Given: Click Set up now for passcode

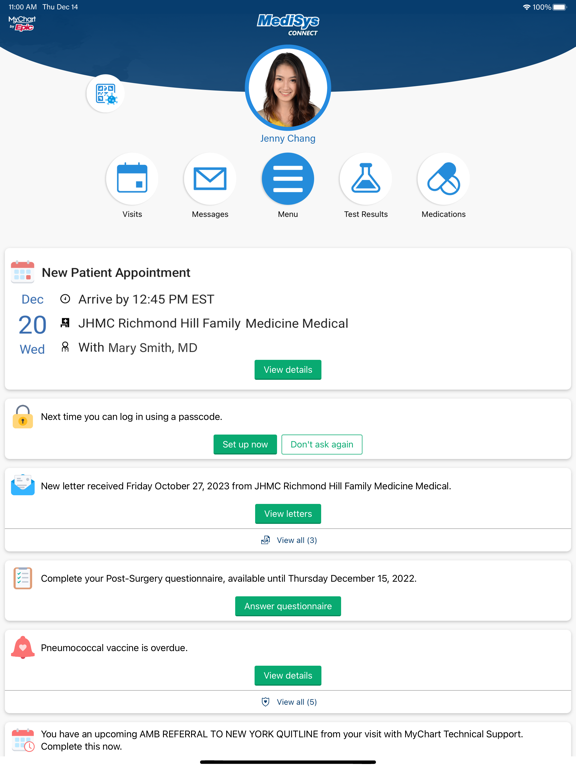Looking at the screenshot, I should pos(245,444).
